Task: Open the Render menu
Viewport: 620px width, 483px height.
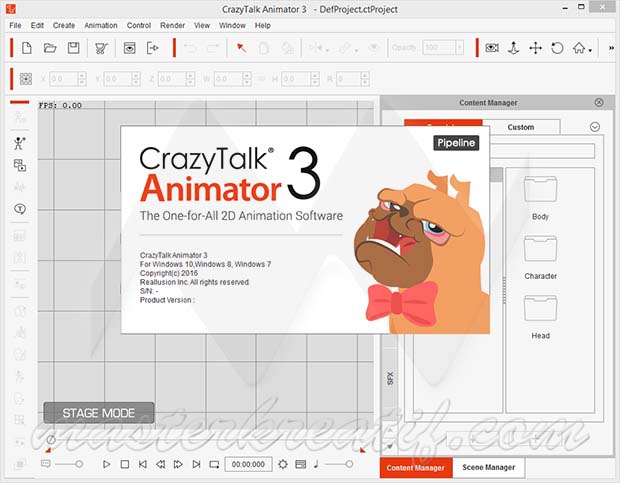Action: tap(172, 25)
